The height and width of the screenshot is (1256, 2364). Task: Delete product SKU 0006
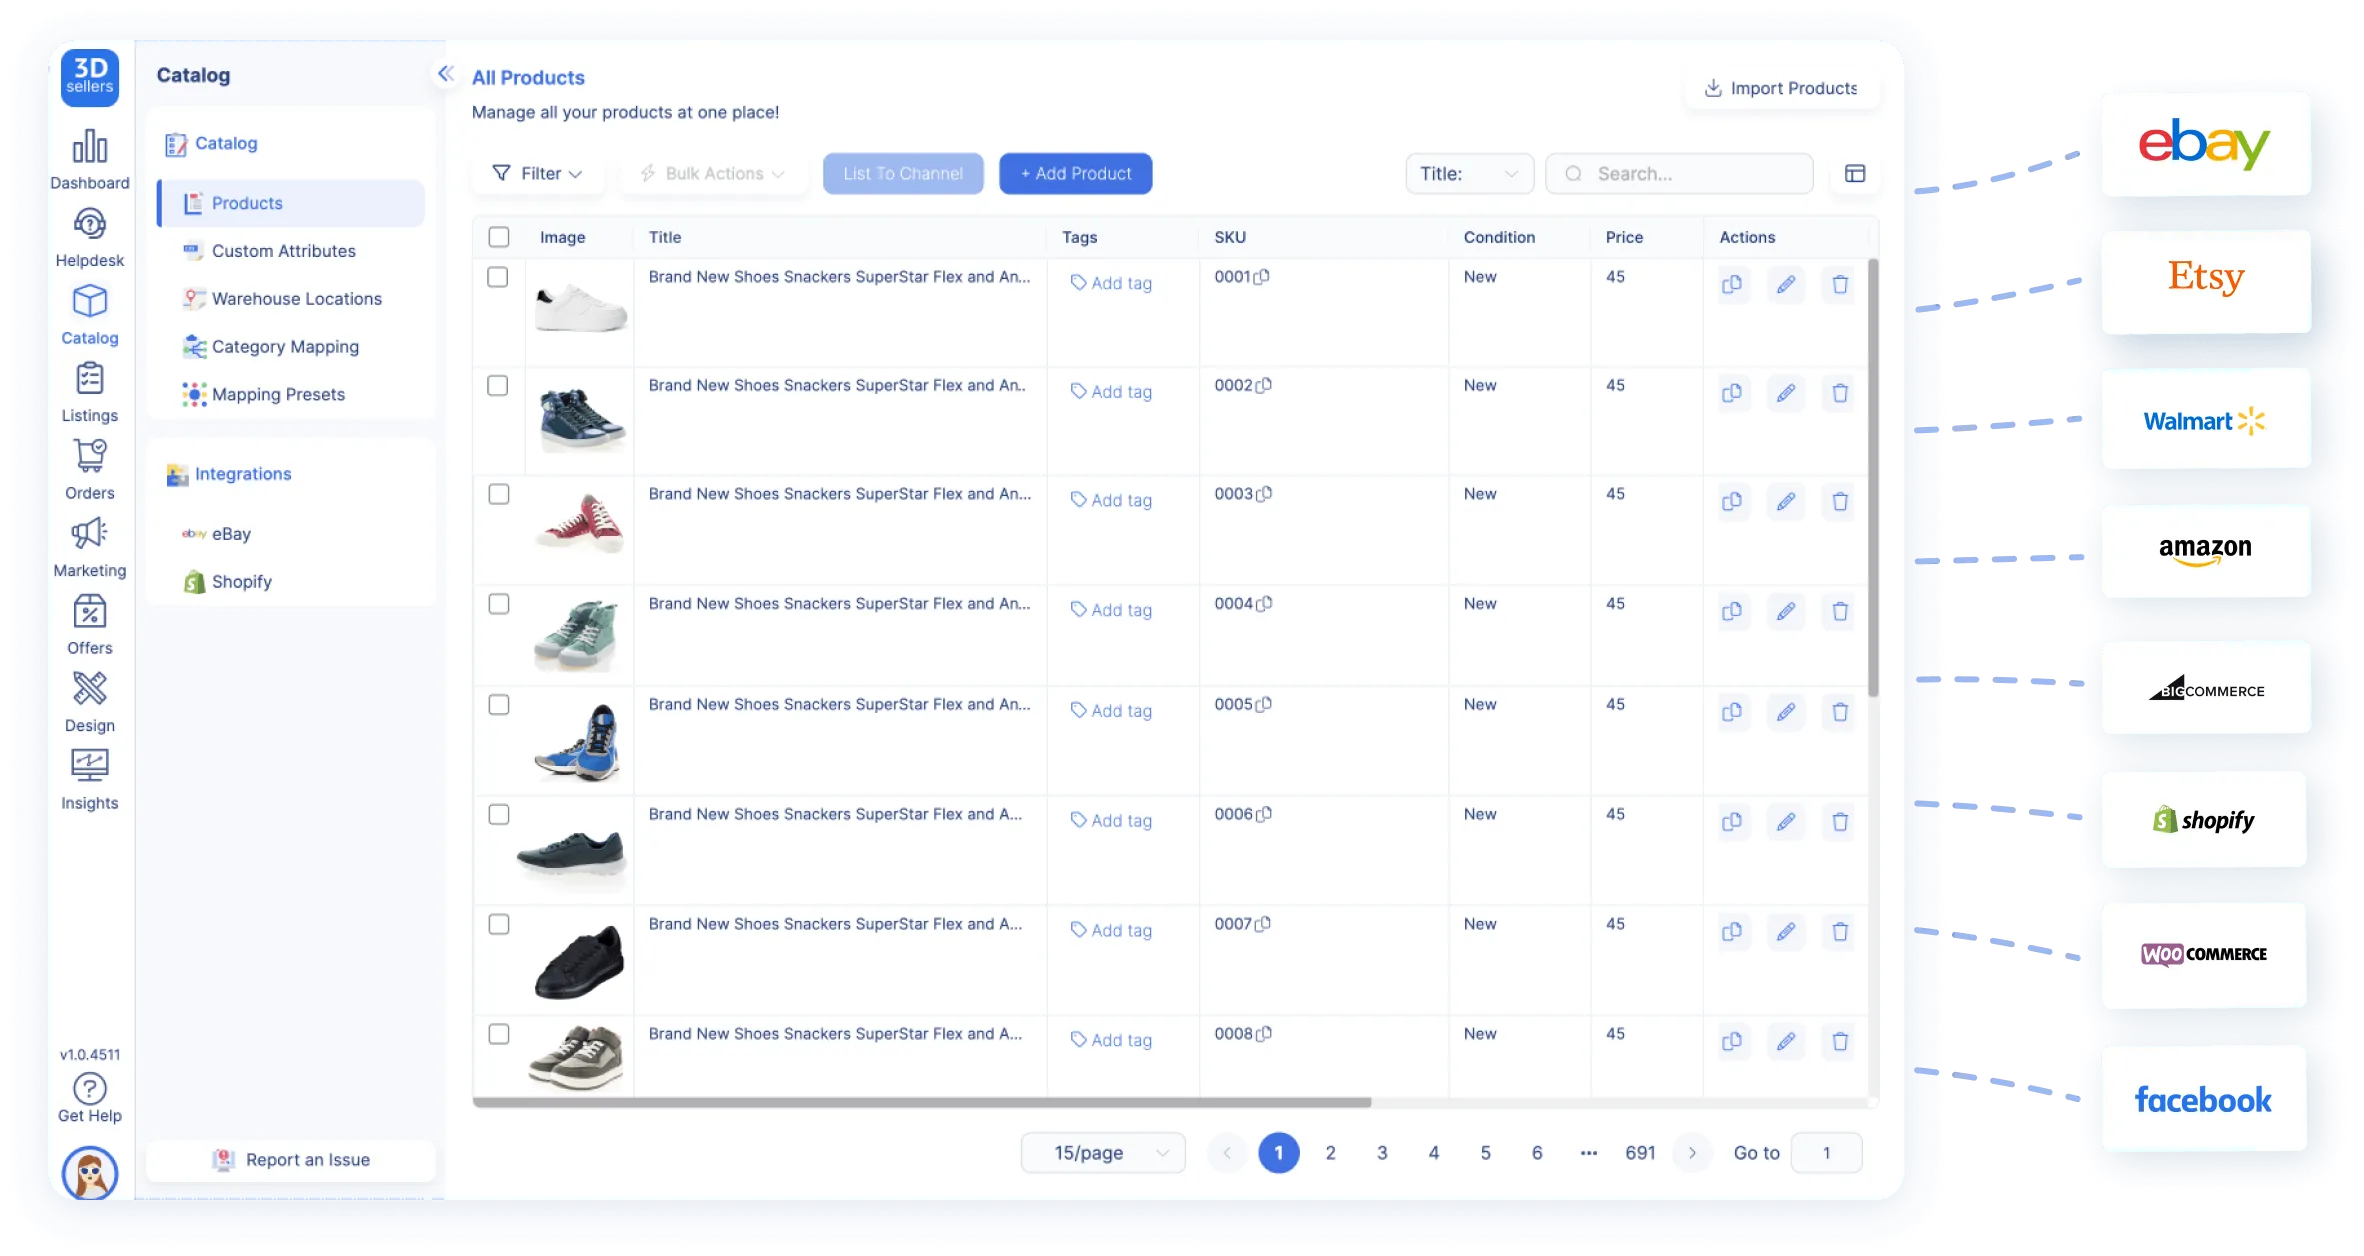coord(1840,822)
